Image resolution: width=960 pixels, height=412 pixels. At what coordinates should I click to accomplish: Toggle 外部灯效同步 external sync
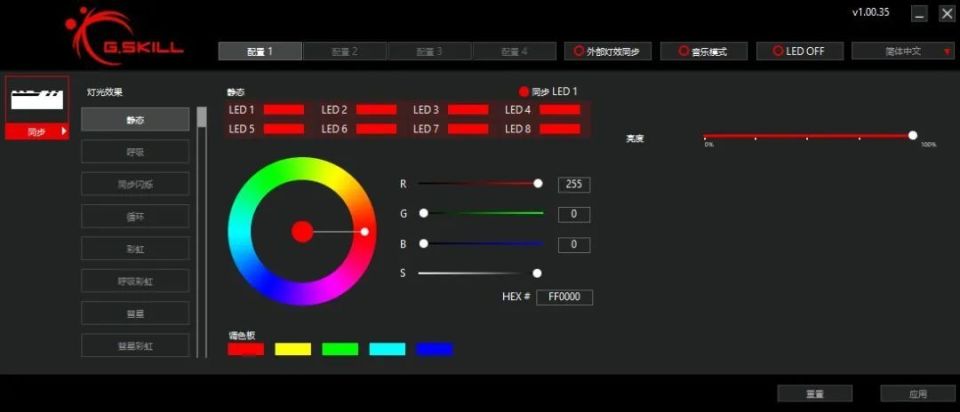(x=607, y=51)
